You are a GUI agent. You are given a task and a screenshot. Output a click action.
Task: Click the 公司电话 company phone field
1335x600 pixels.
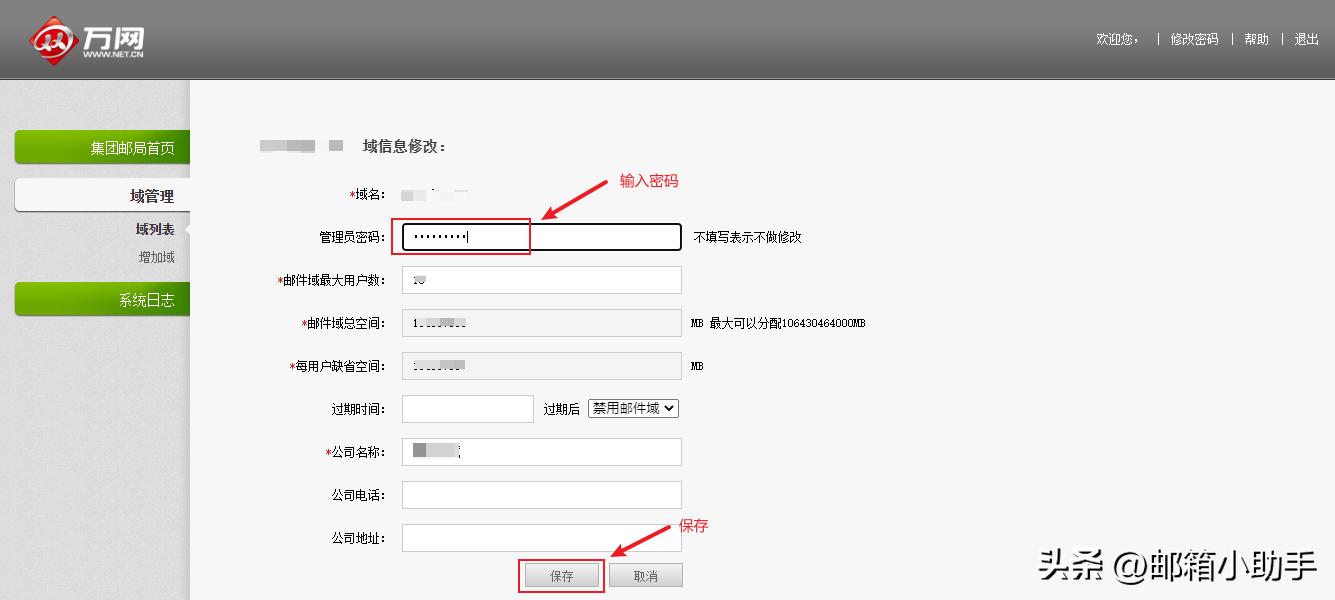click(540, 494)
